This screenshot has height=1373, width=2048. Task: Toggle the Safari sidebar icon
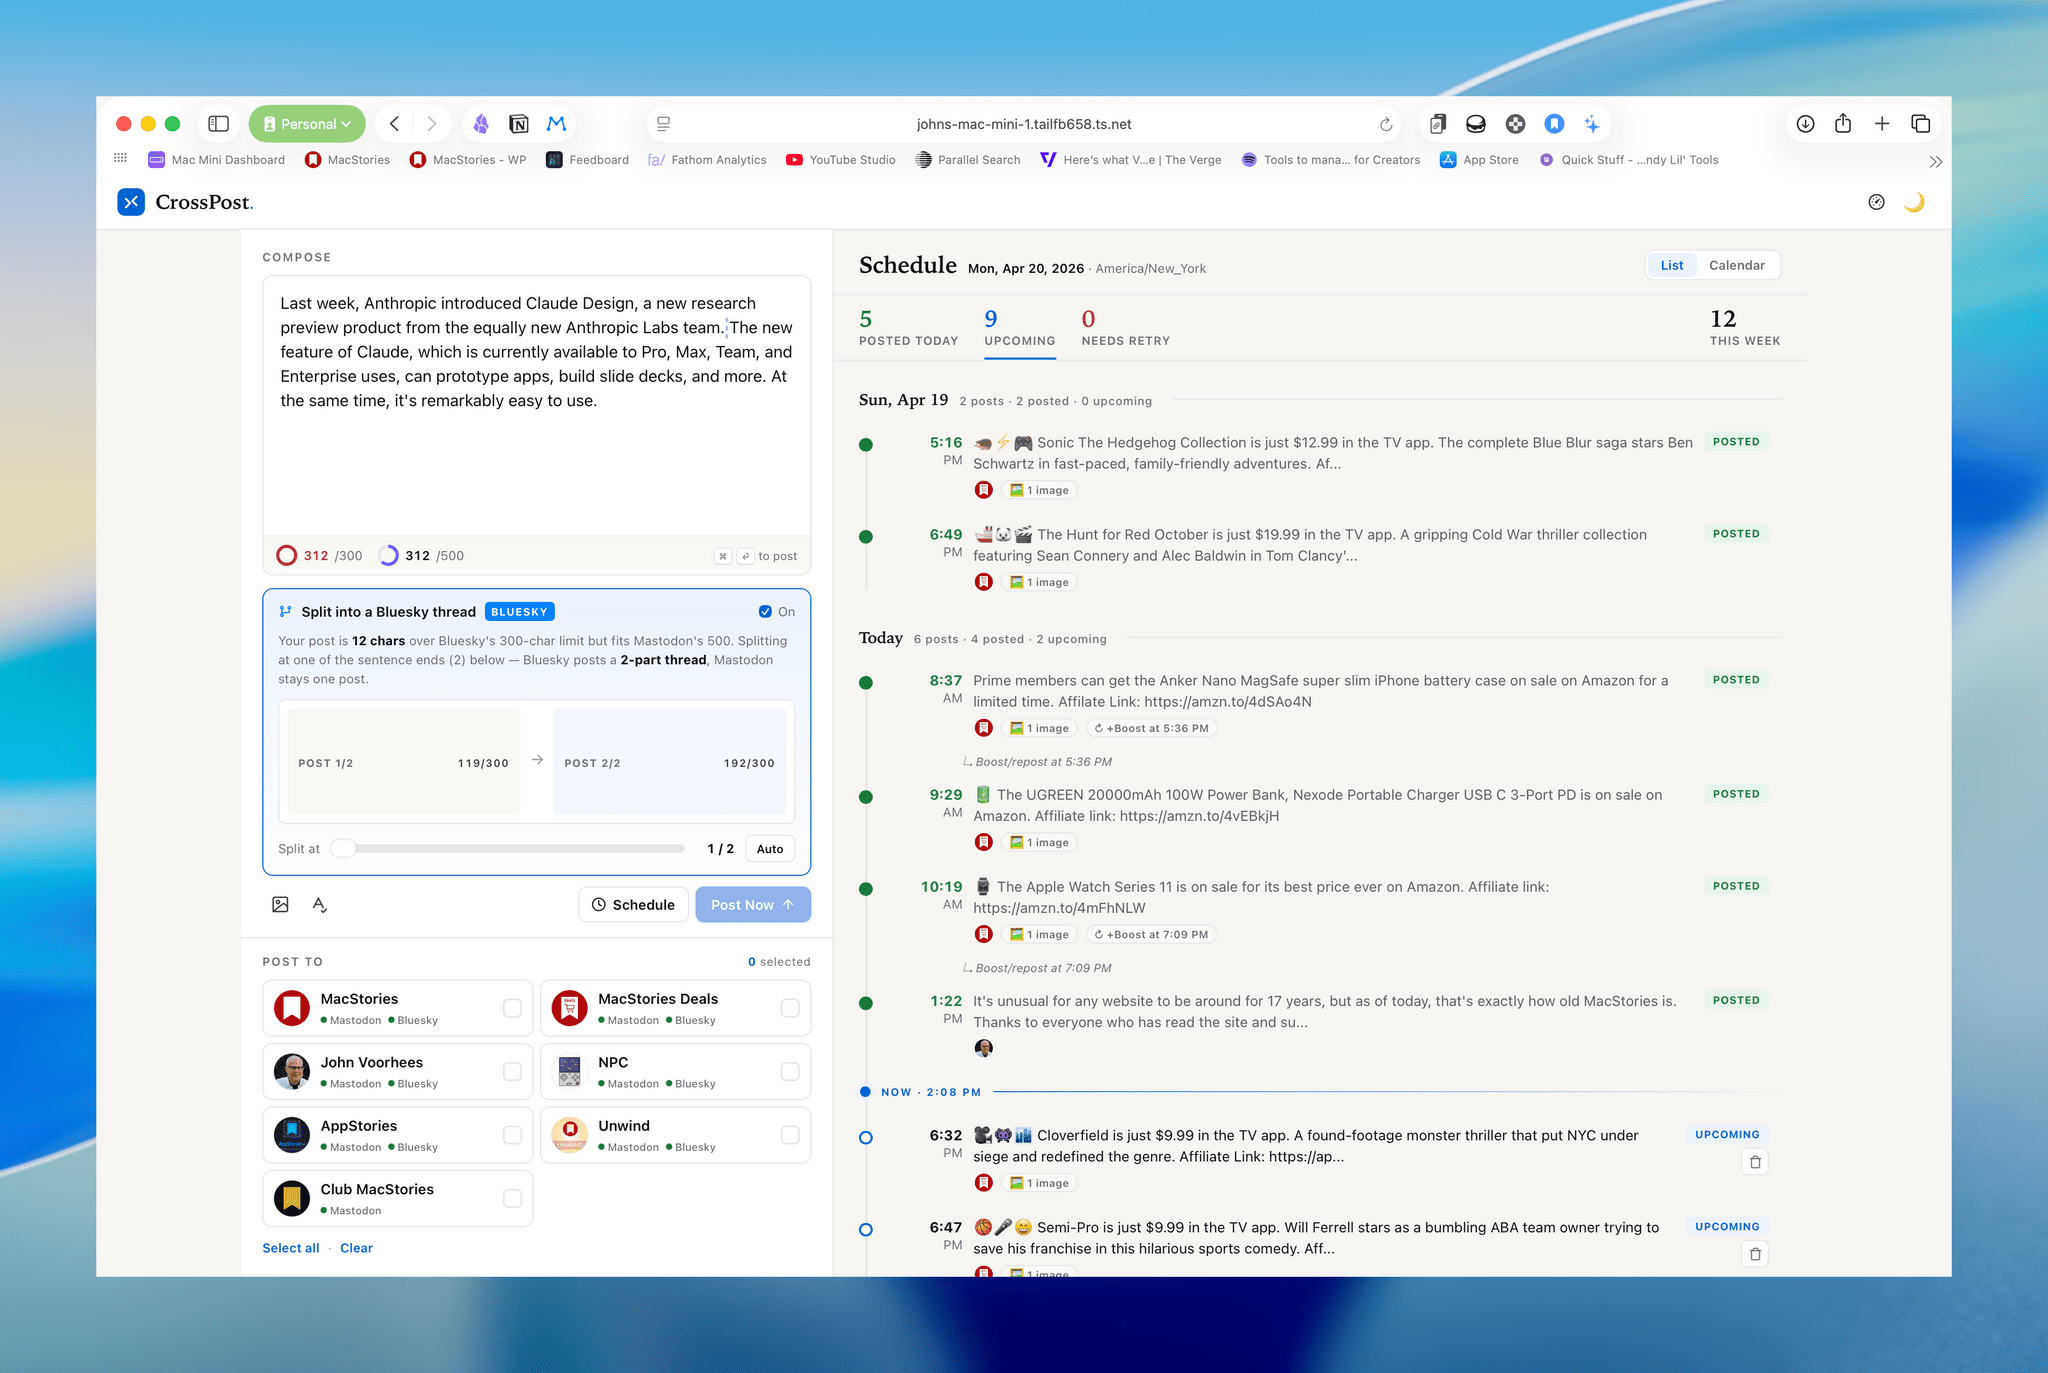(216, 123)
